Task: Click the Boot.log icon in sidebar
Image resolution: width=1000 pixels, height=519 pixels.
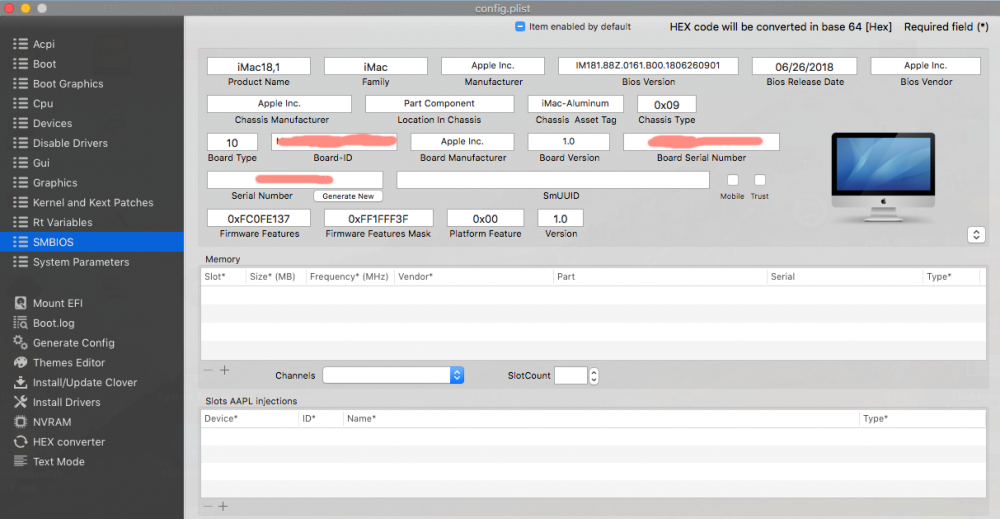Action: [x=20, y=323]
